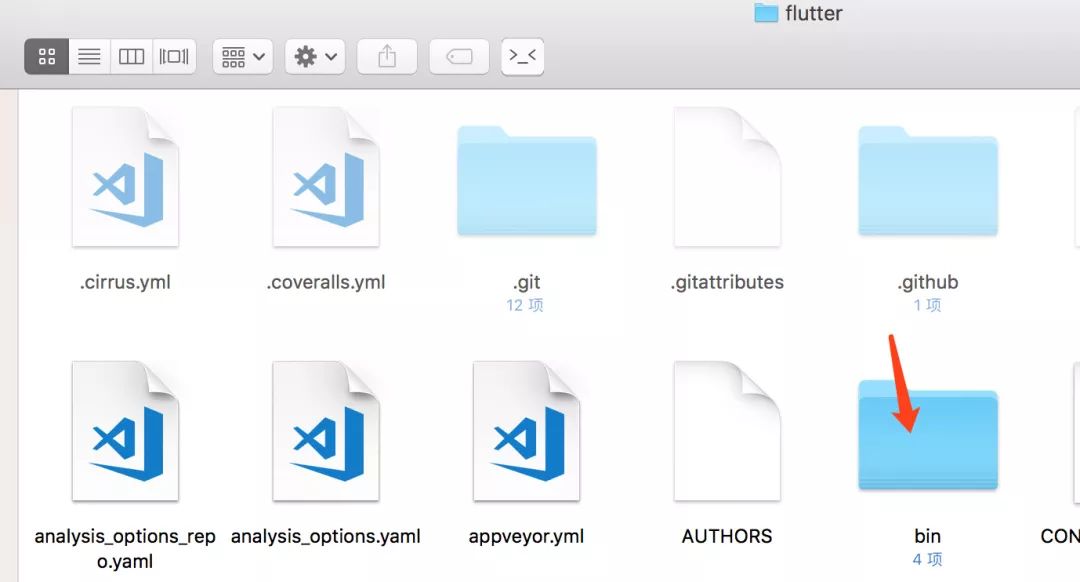Image resolution: width=1080 pixels, height=582 pixels.
Task: Switch to icon view mode
Action: pos(46,56)
